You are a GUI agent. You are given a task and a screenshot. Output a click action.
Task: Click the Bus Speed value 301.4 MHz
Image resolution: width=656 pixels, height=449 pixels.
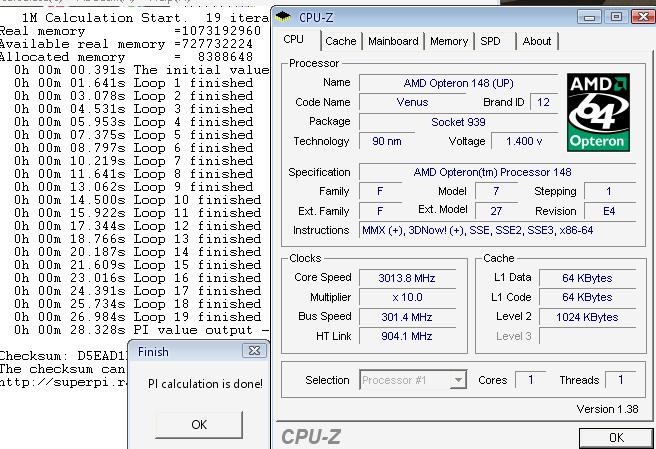click(407, 317)
